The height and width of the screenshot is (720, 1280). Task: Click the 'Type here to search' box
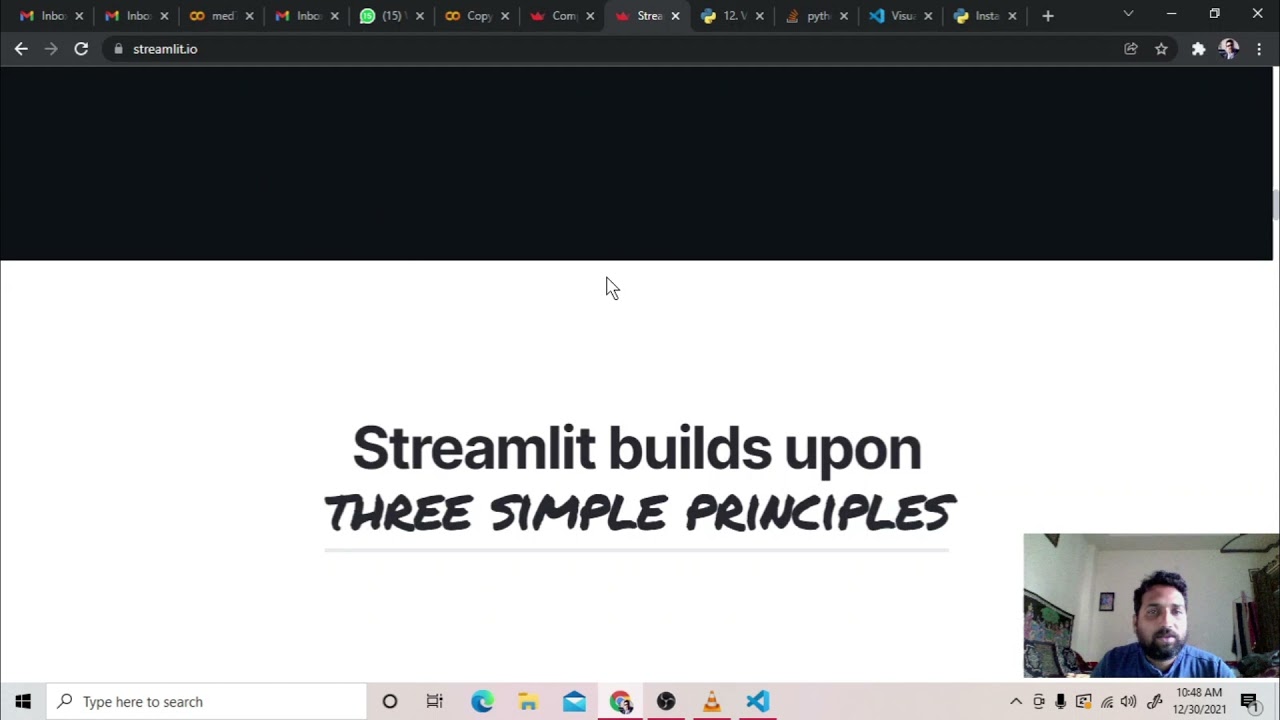pos(207,701)
